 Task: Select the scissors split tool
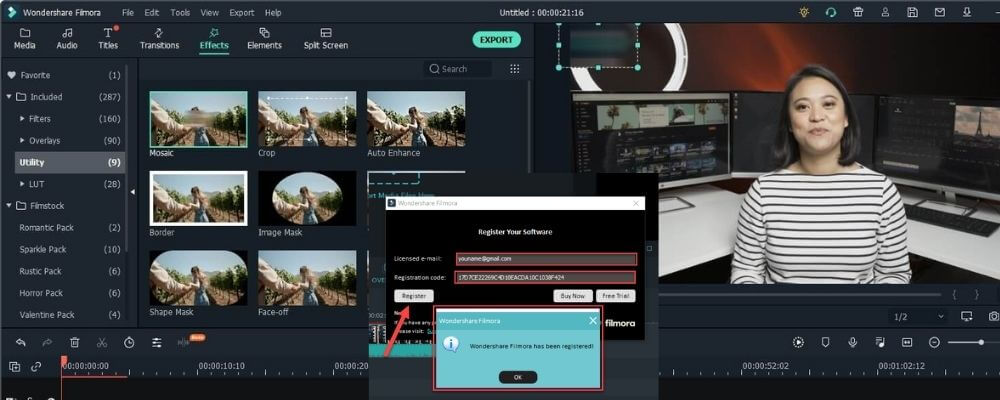102,342
